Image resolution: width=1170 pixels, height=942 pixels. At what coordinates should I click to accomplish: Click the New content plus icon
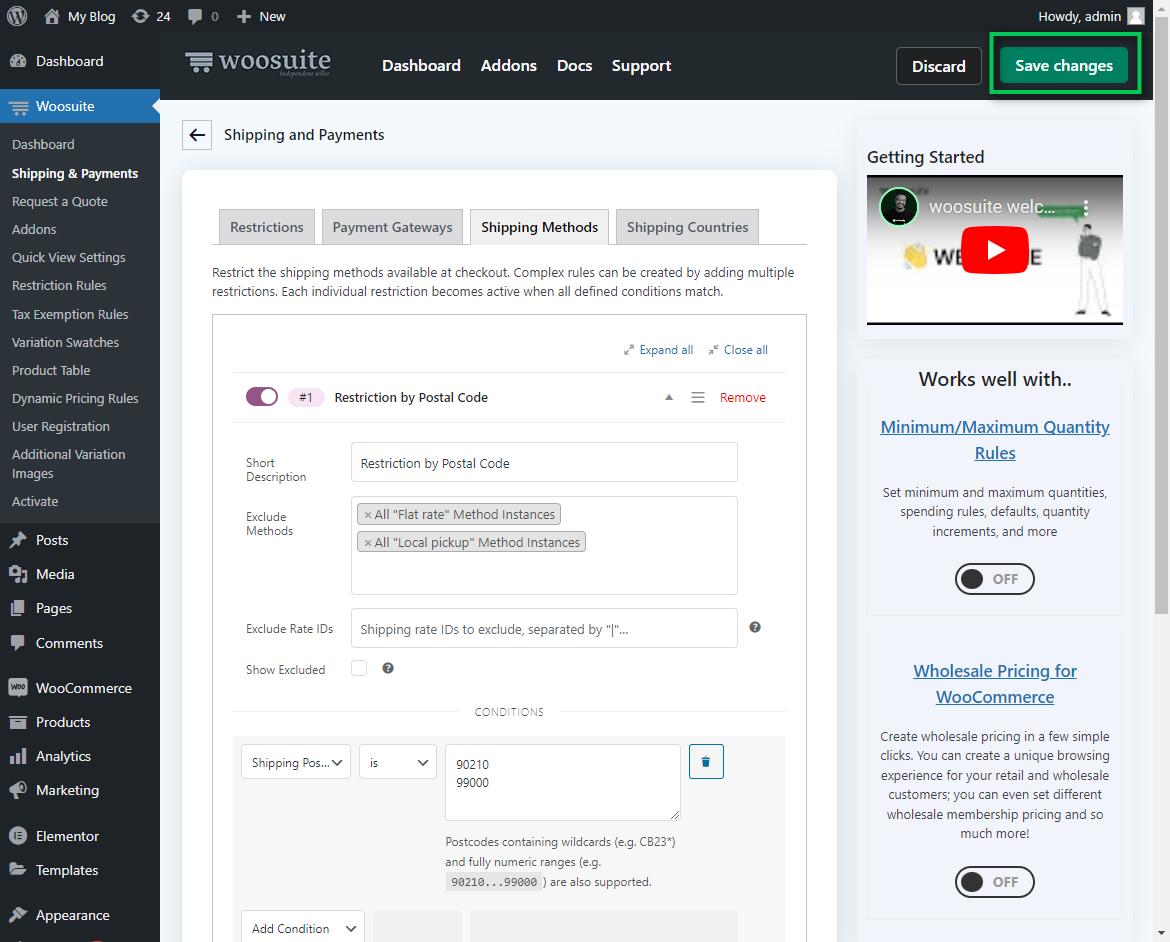tap(243, 16)
